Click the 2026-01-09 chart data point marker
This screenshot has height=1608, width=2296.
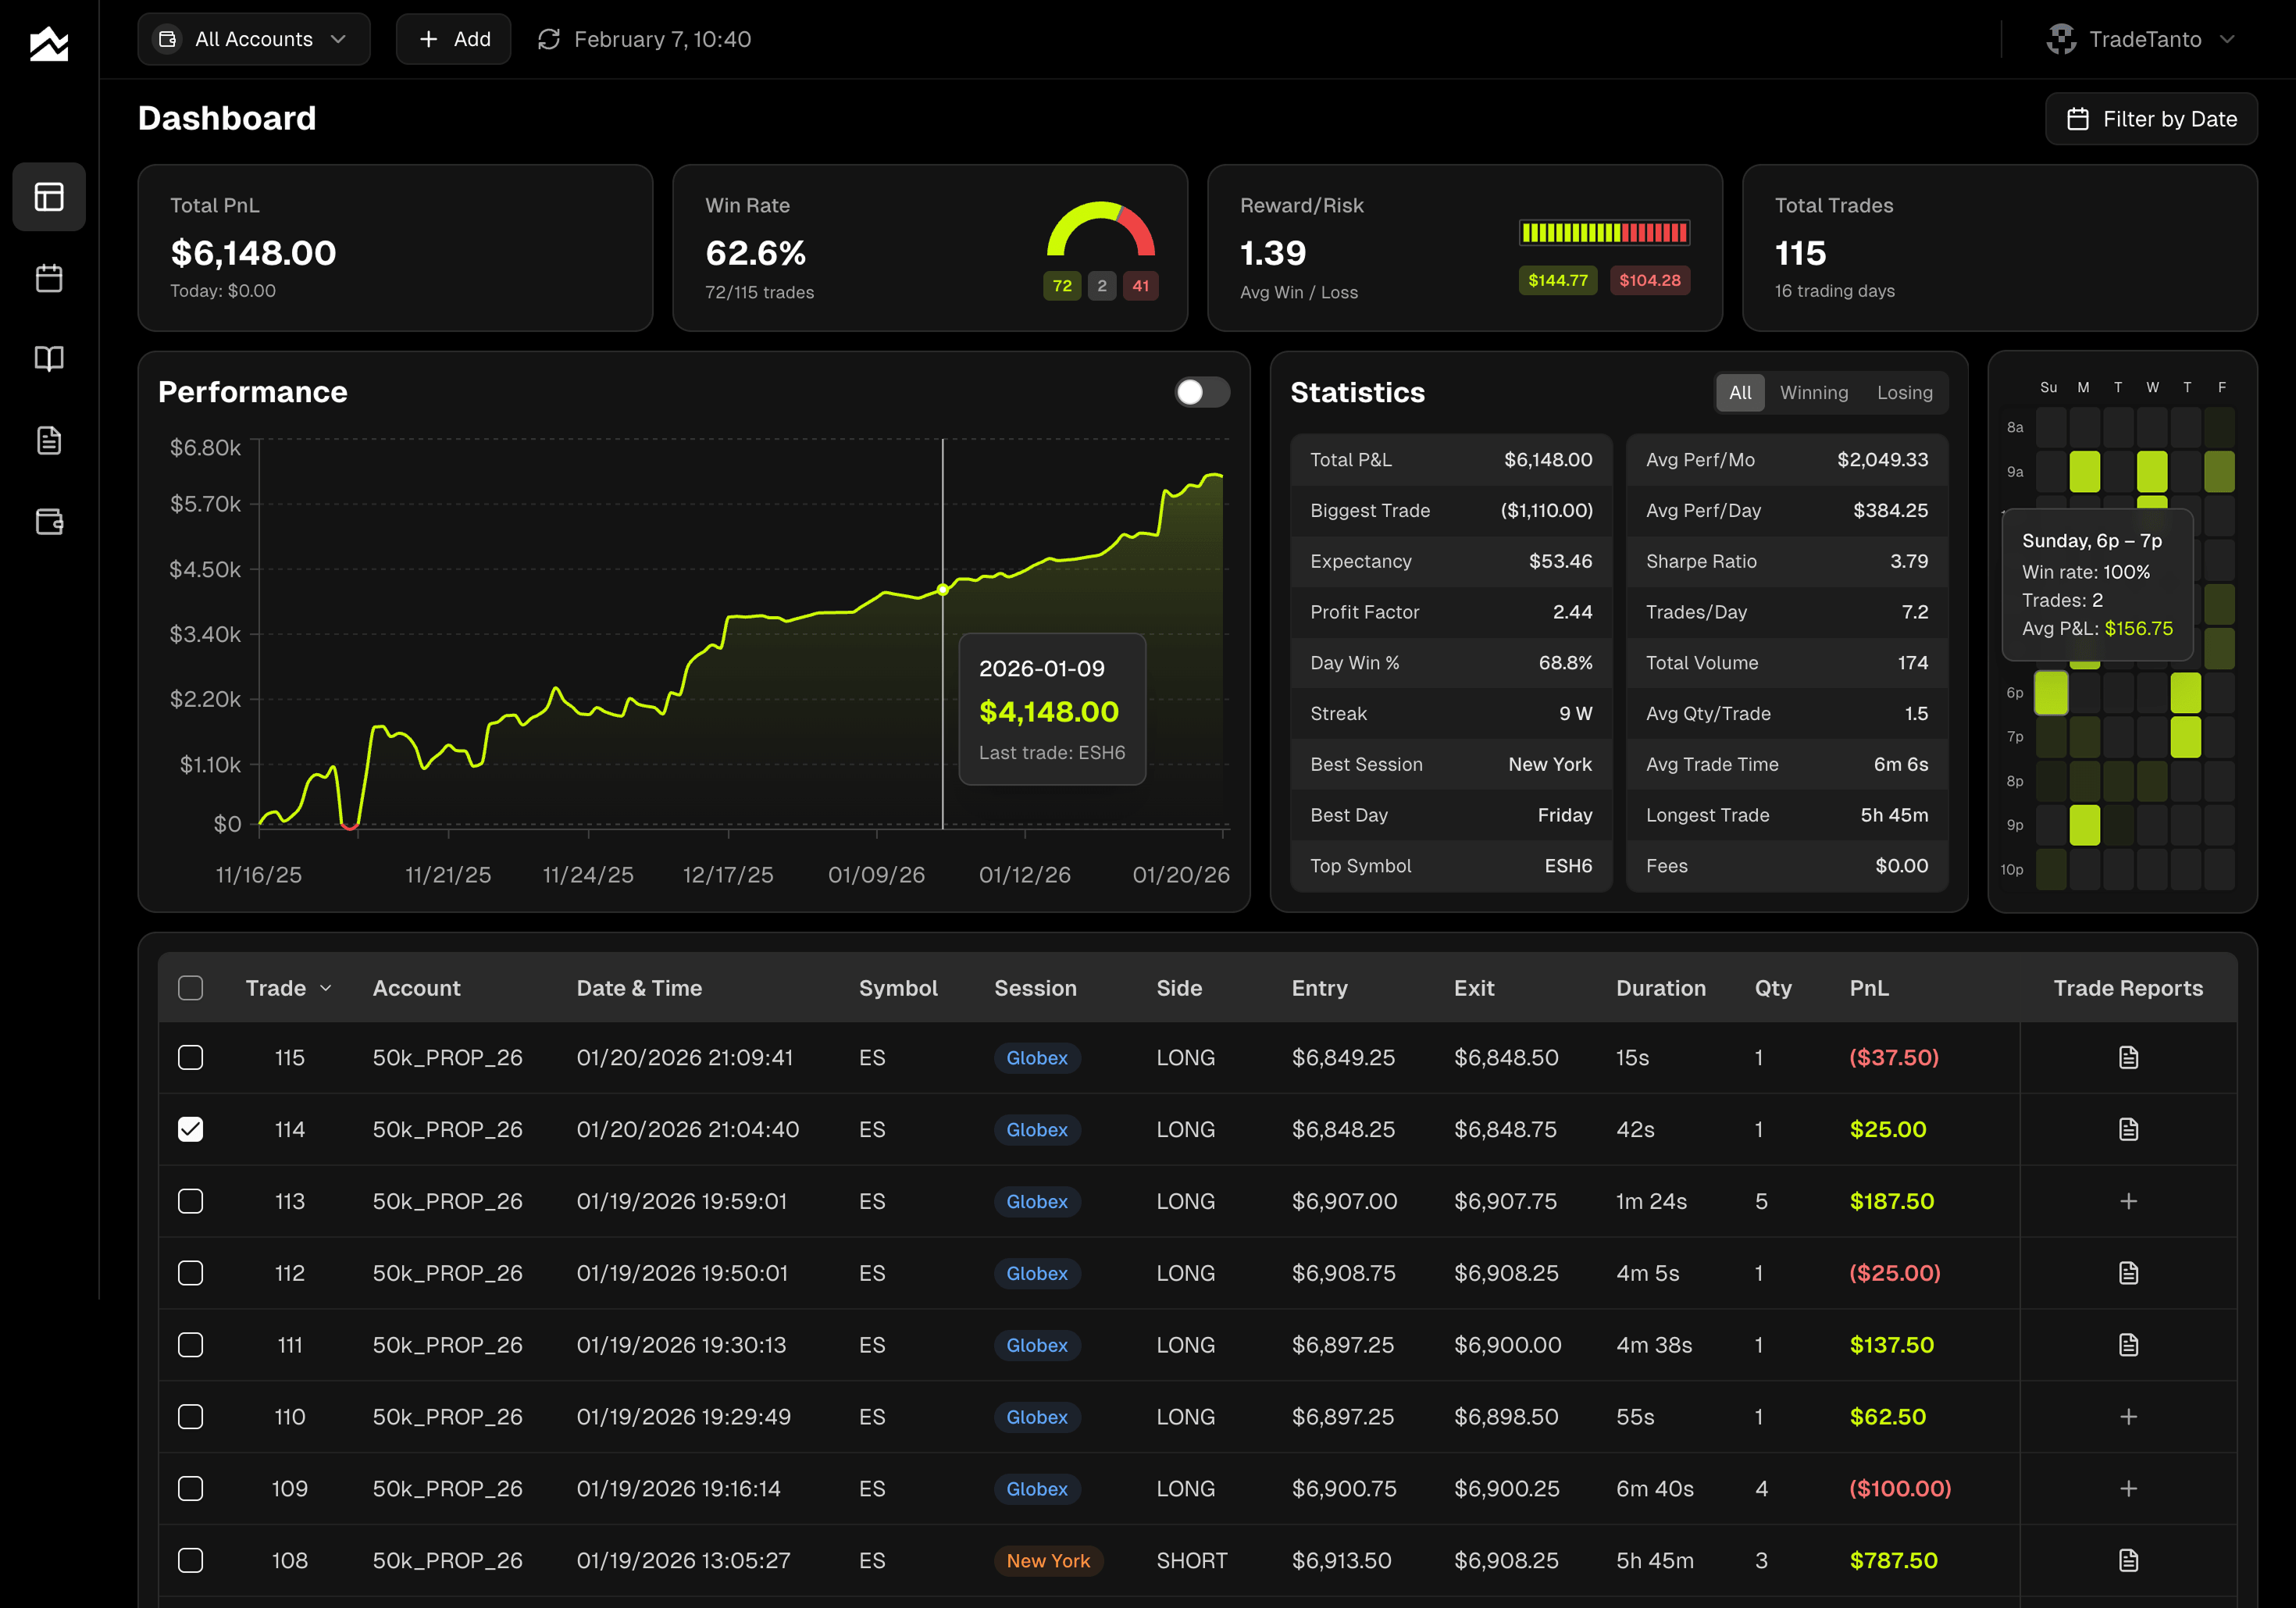[x=942, y=590]
